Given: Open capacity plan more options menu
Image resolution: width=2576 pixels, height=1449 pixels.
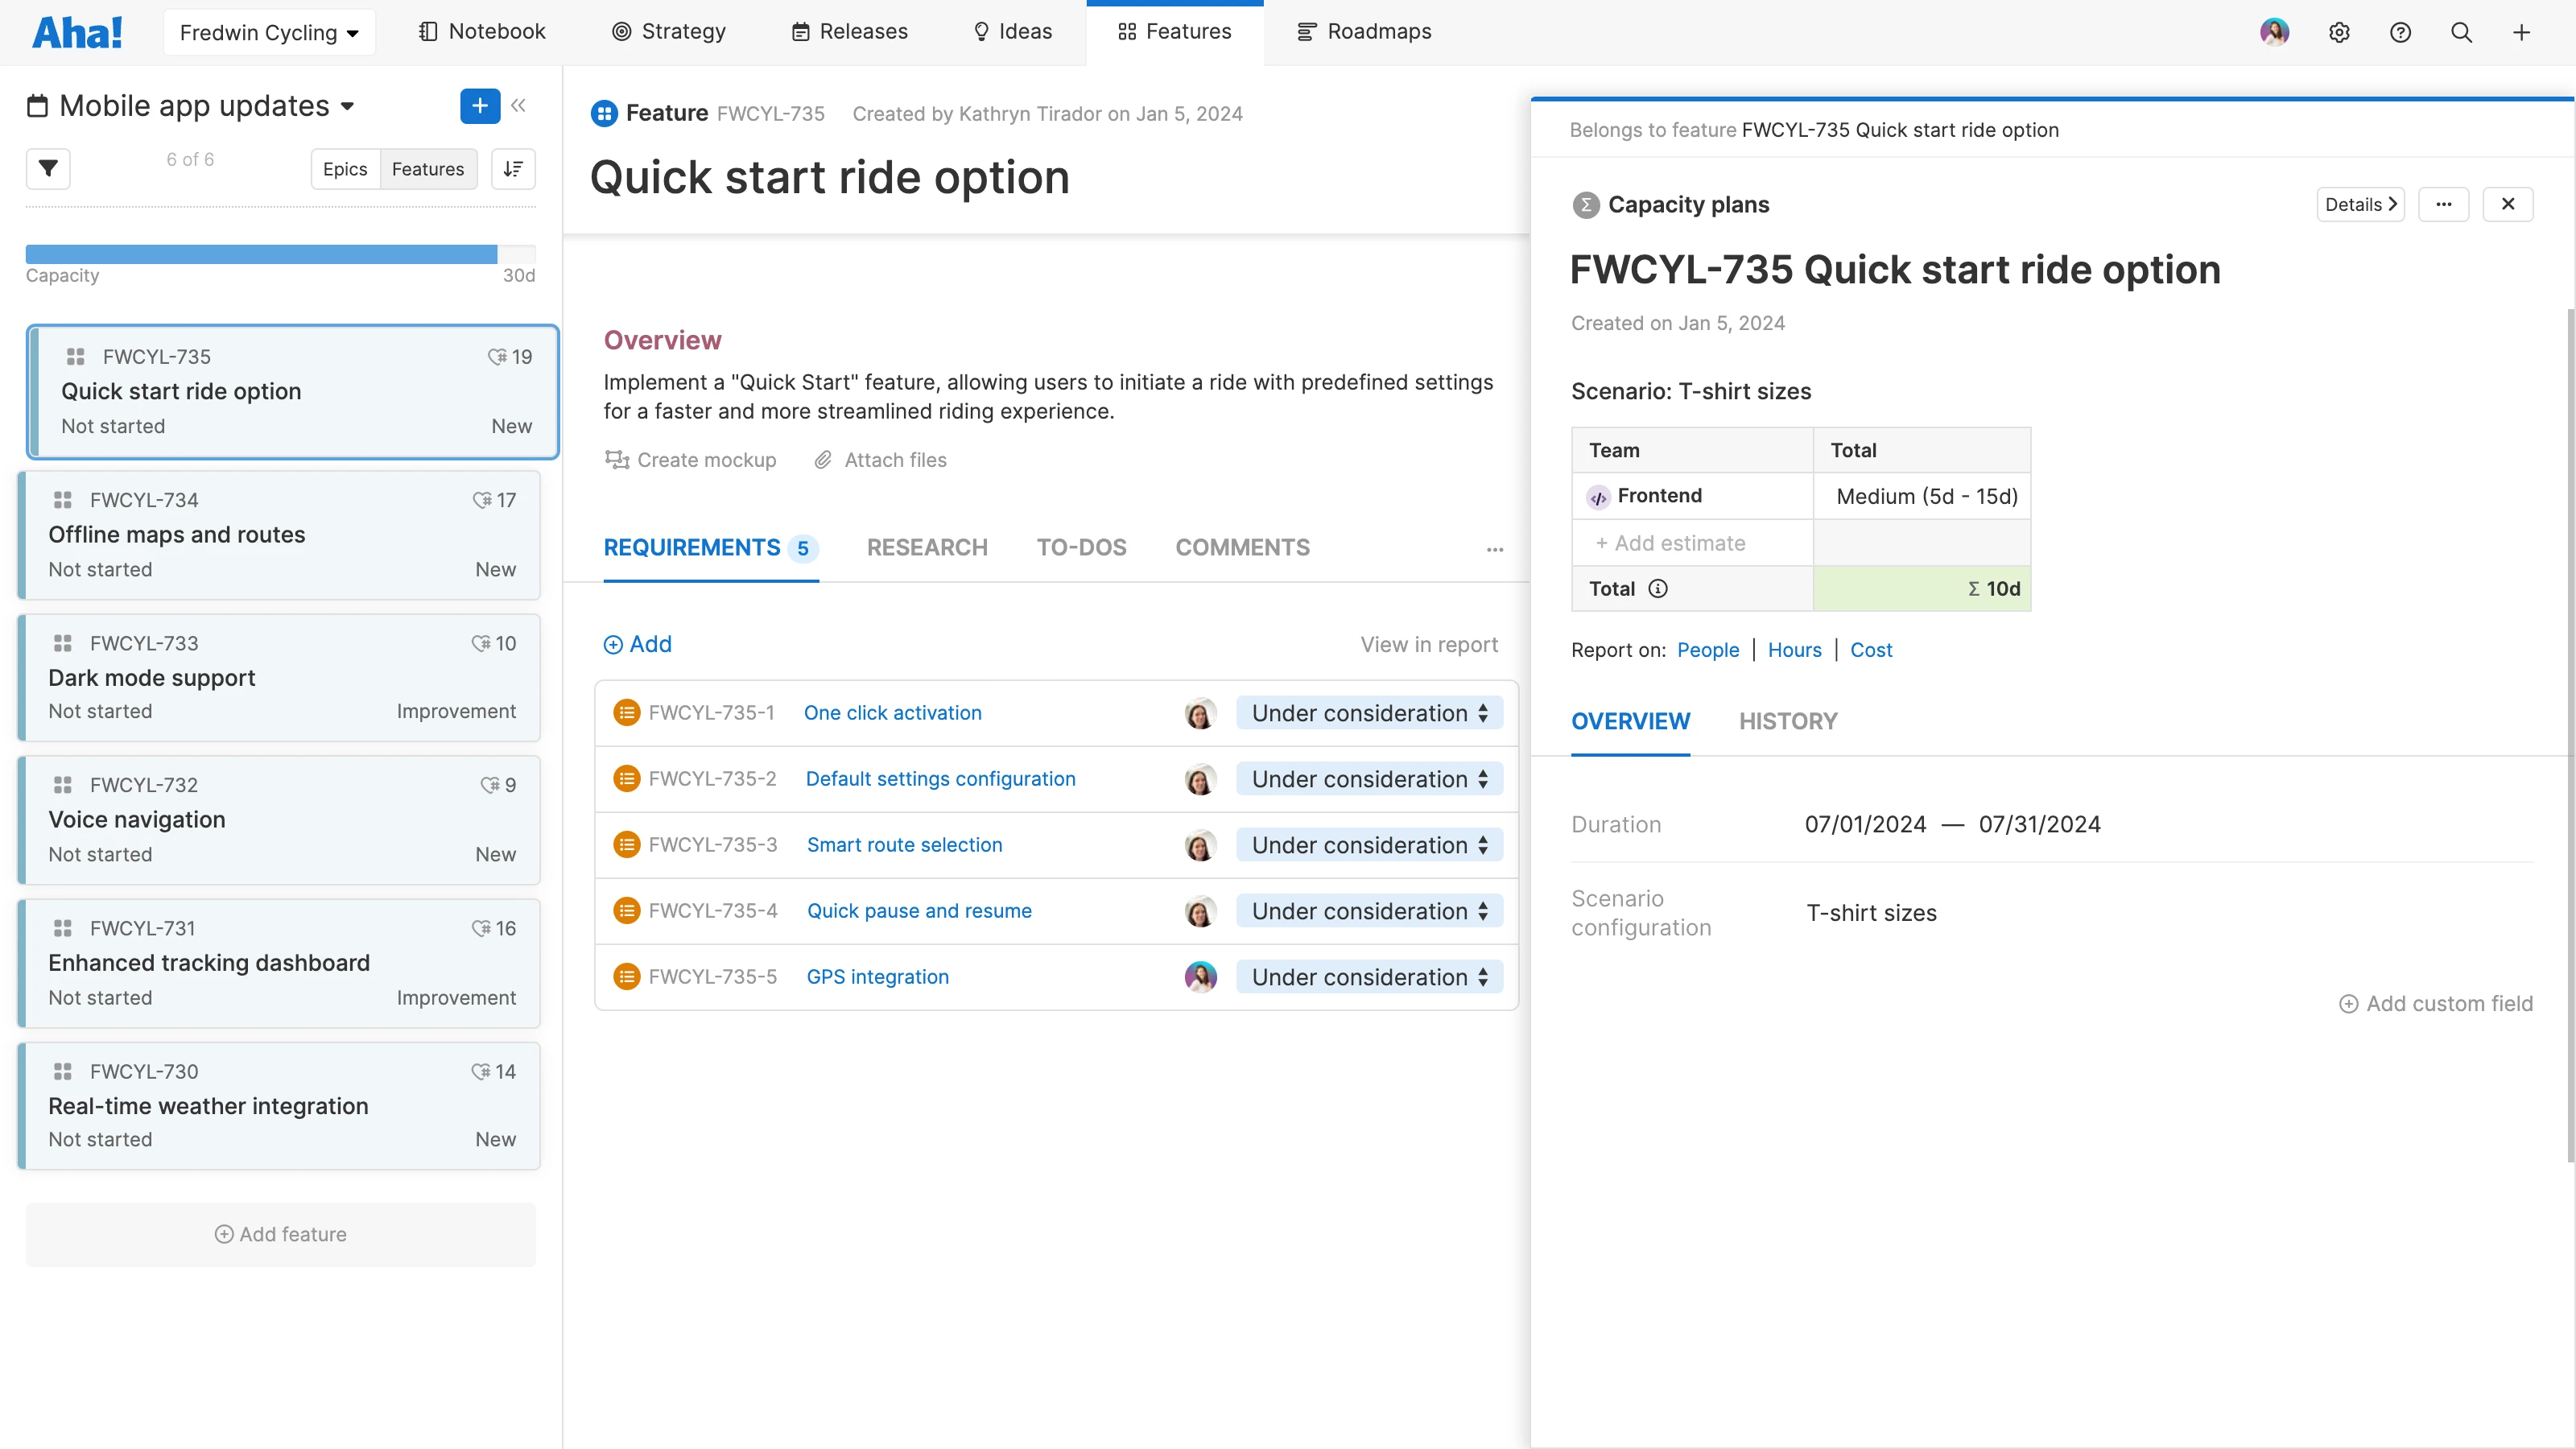Looking at the screenshot, I should 2443,204.
